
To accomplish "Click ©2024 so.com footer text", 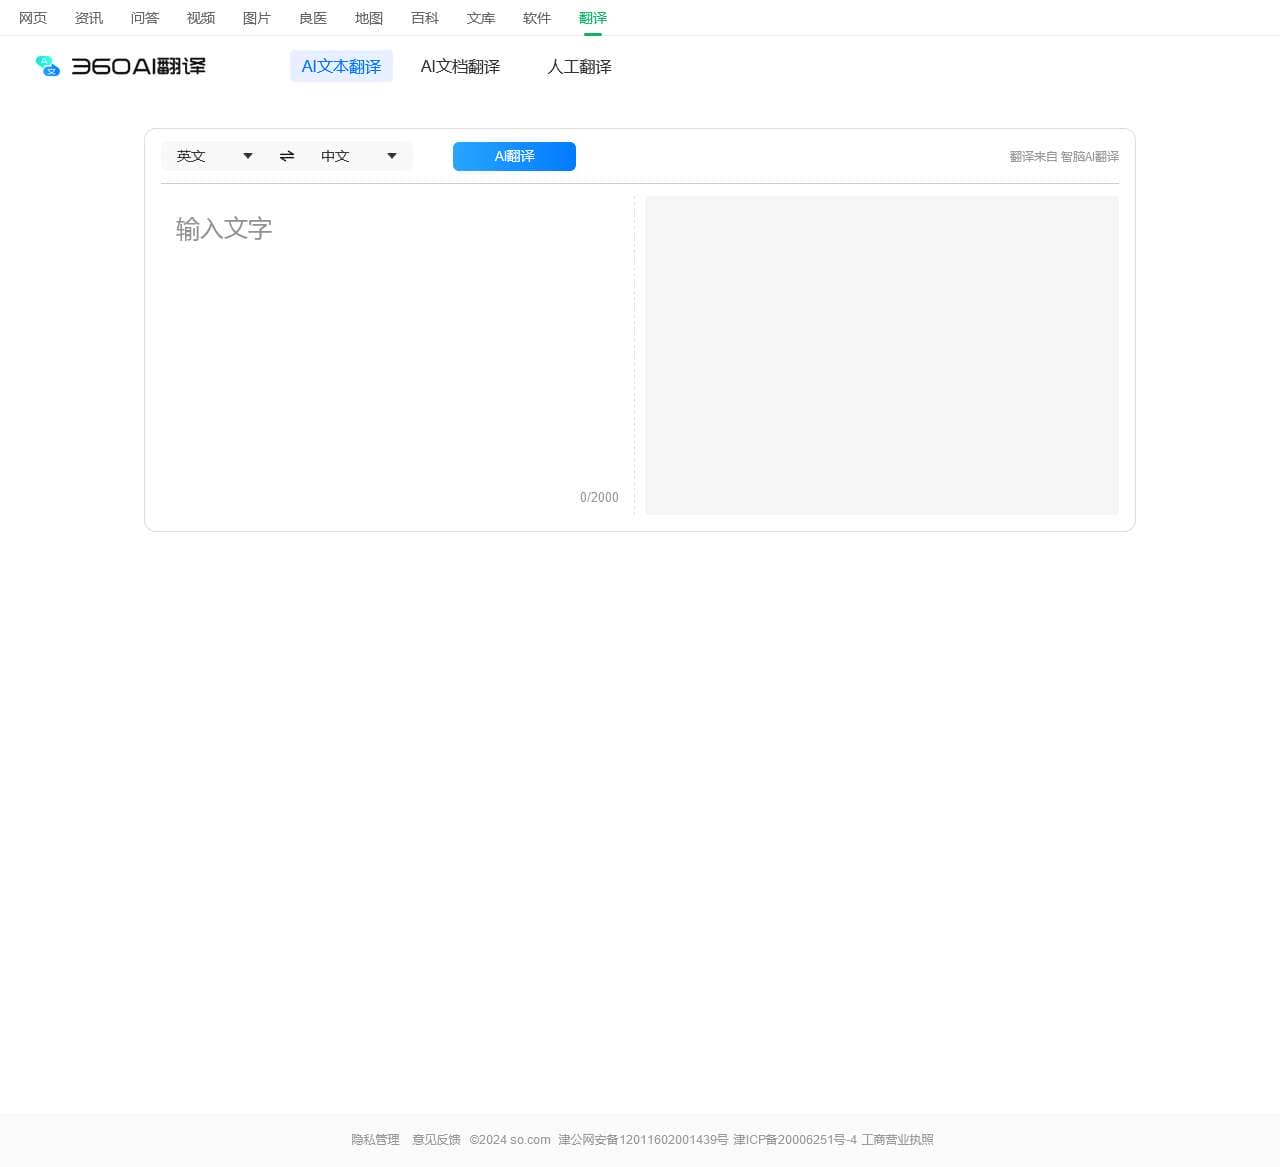I will (x=510, y=1140).
